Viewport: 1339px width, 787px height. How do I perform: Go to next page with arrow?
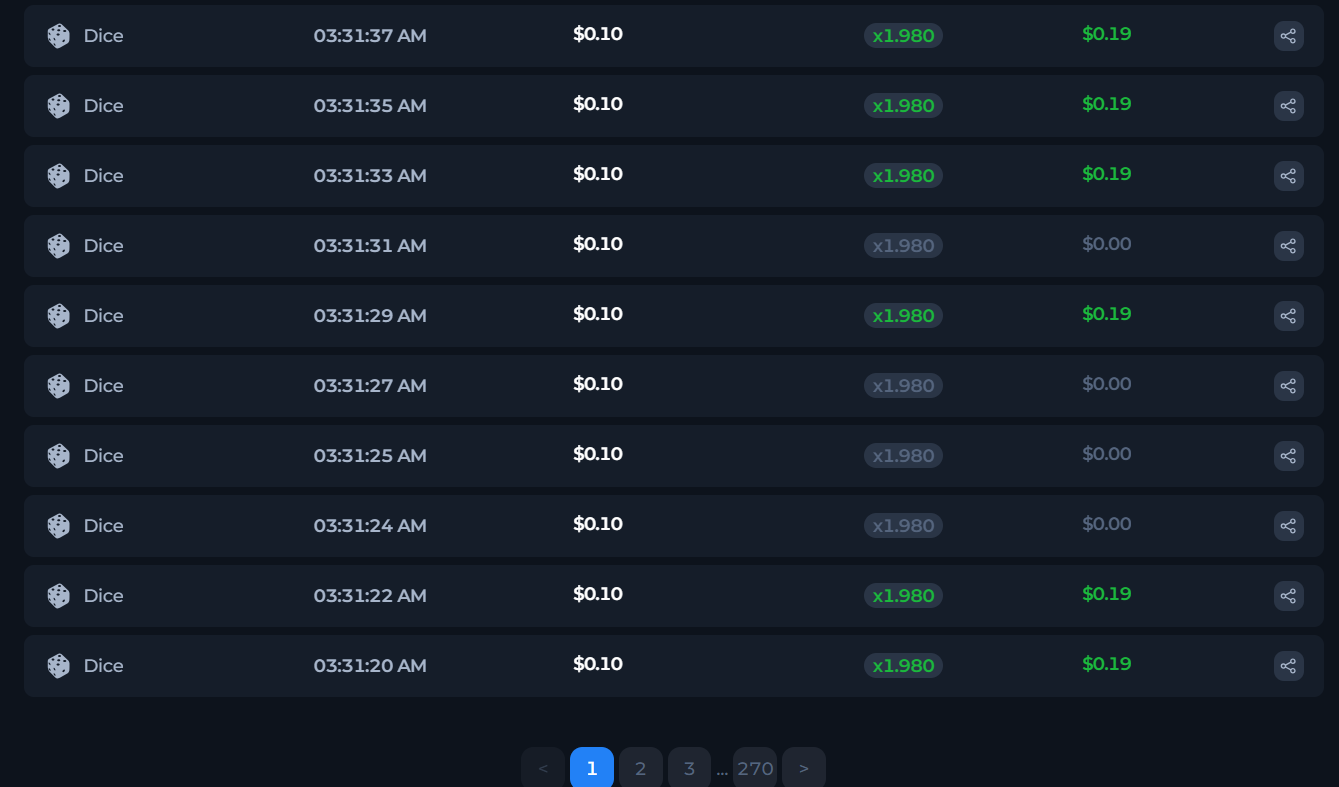coord(804,768)
